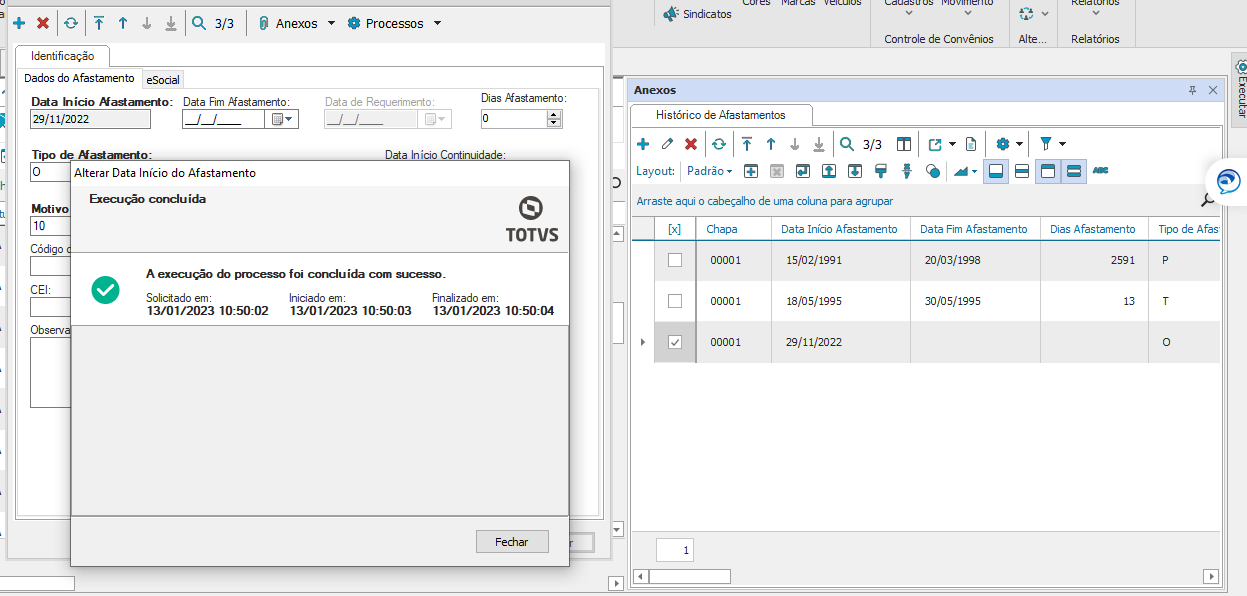Click the import layout down-arrow icon
1247x596 pixels.
(x=855, y=171)
